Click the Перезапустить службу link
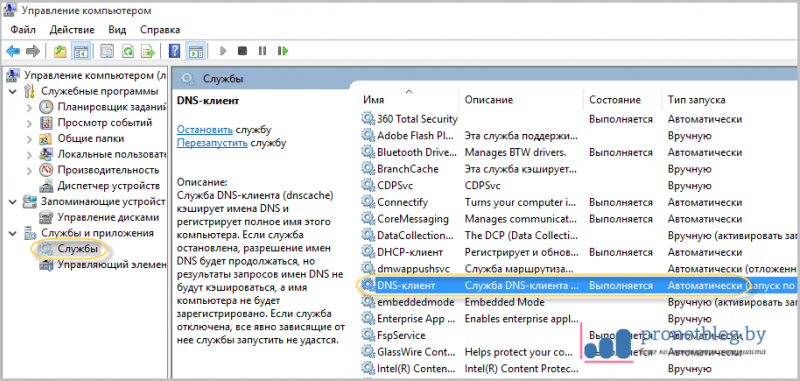The image size is (800, 381). tap(212, 143)
